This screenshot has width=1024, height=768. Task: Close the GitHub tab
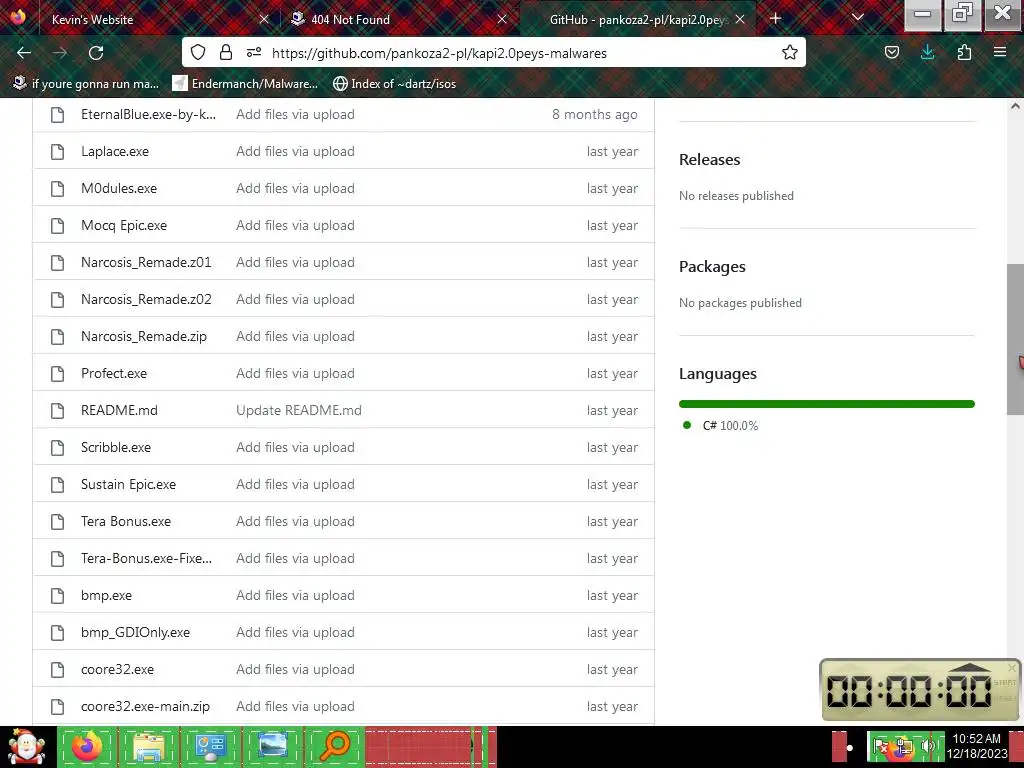tap(740, 19)
